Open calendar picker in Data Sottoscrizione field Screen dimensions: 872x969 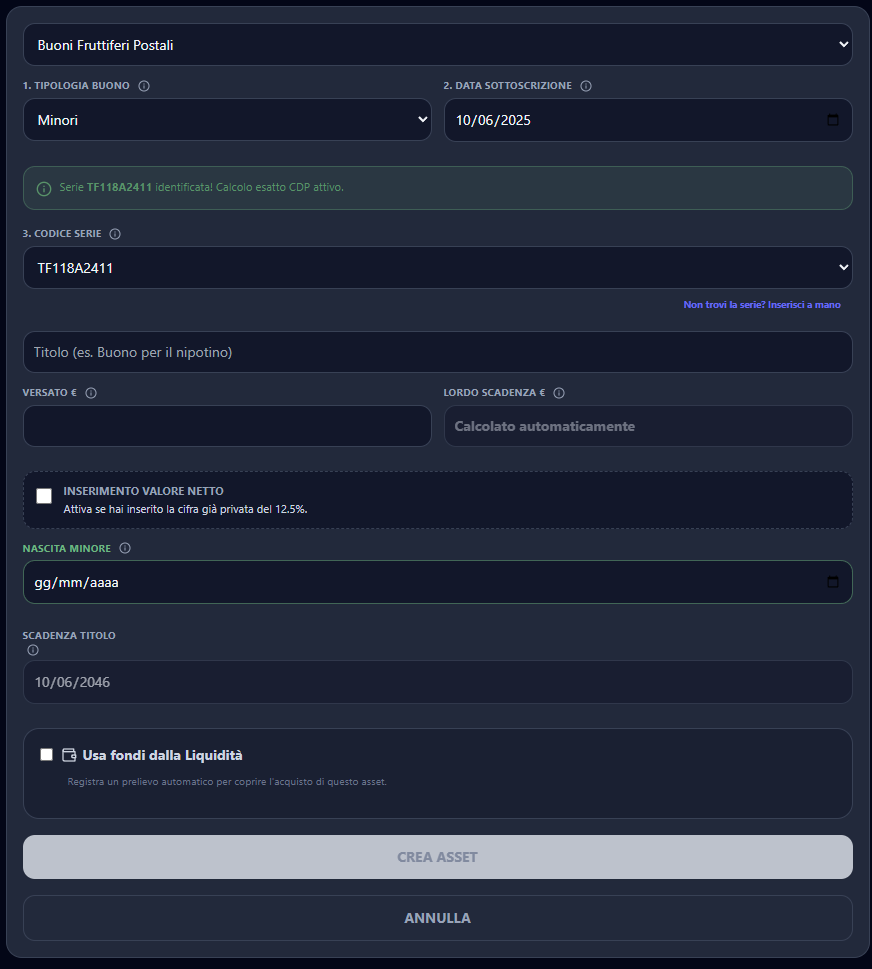833,120
